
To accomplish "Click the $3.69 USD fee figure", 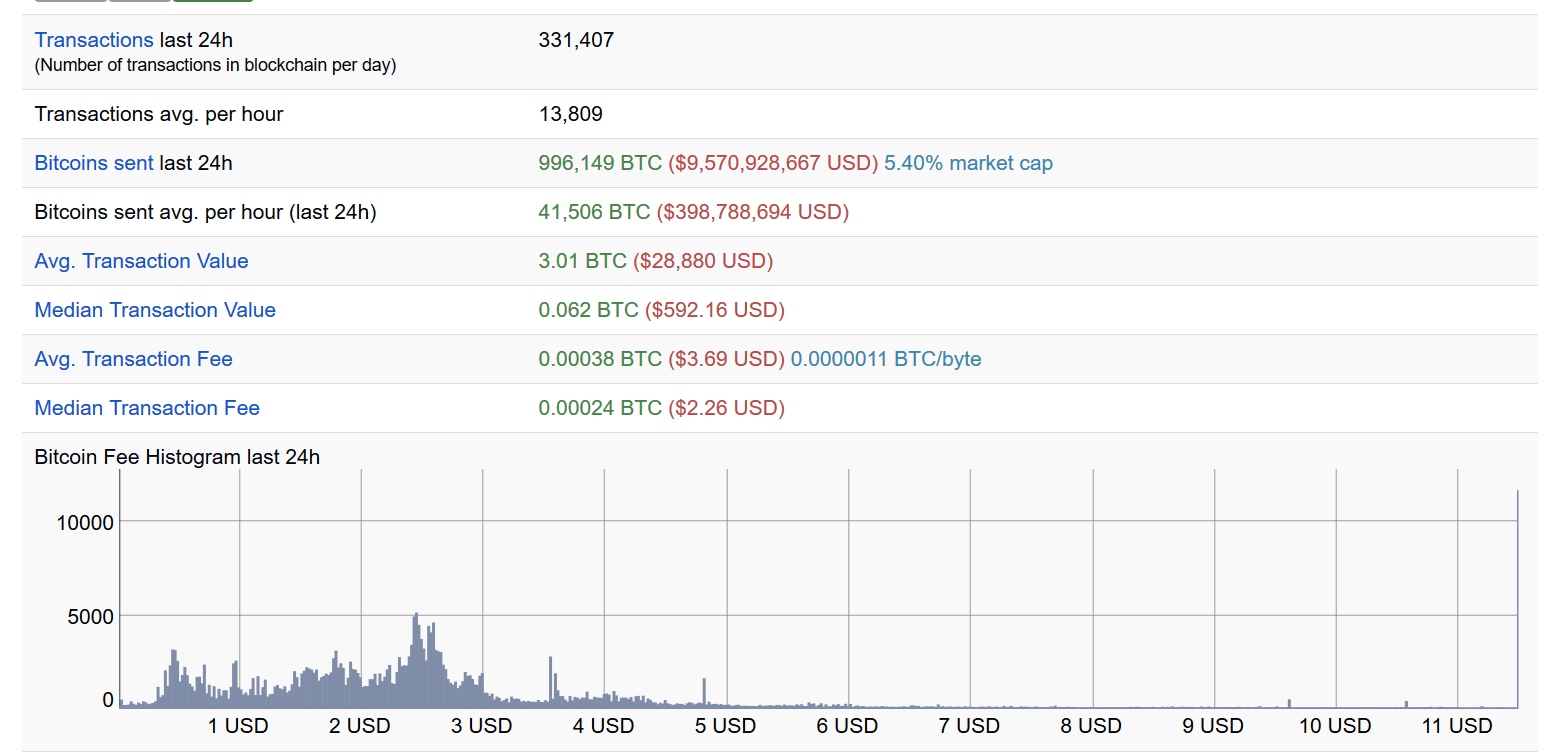I will click(x=726, y=359).
